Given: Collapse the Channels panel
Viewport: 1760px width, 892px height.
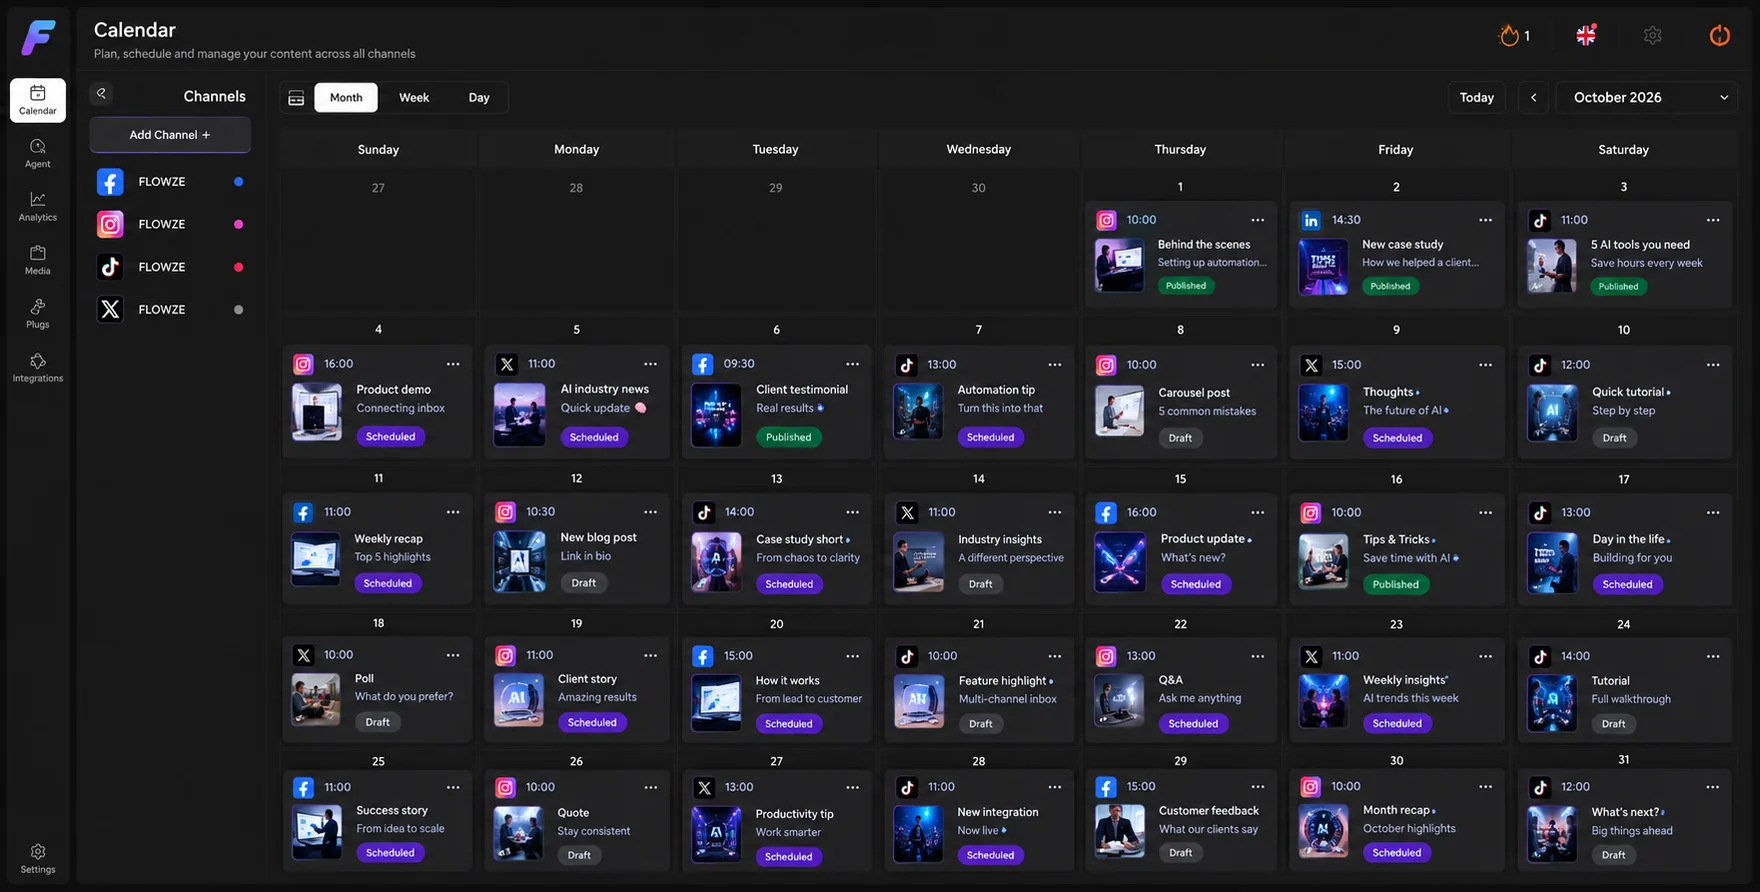Looking at the screenshot, I should click(x=101, y=94).
